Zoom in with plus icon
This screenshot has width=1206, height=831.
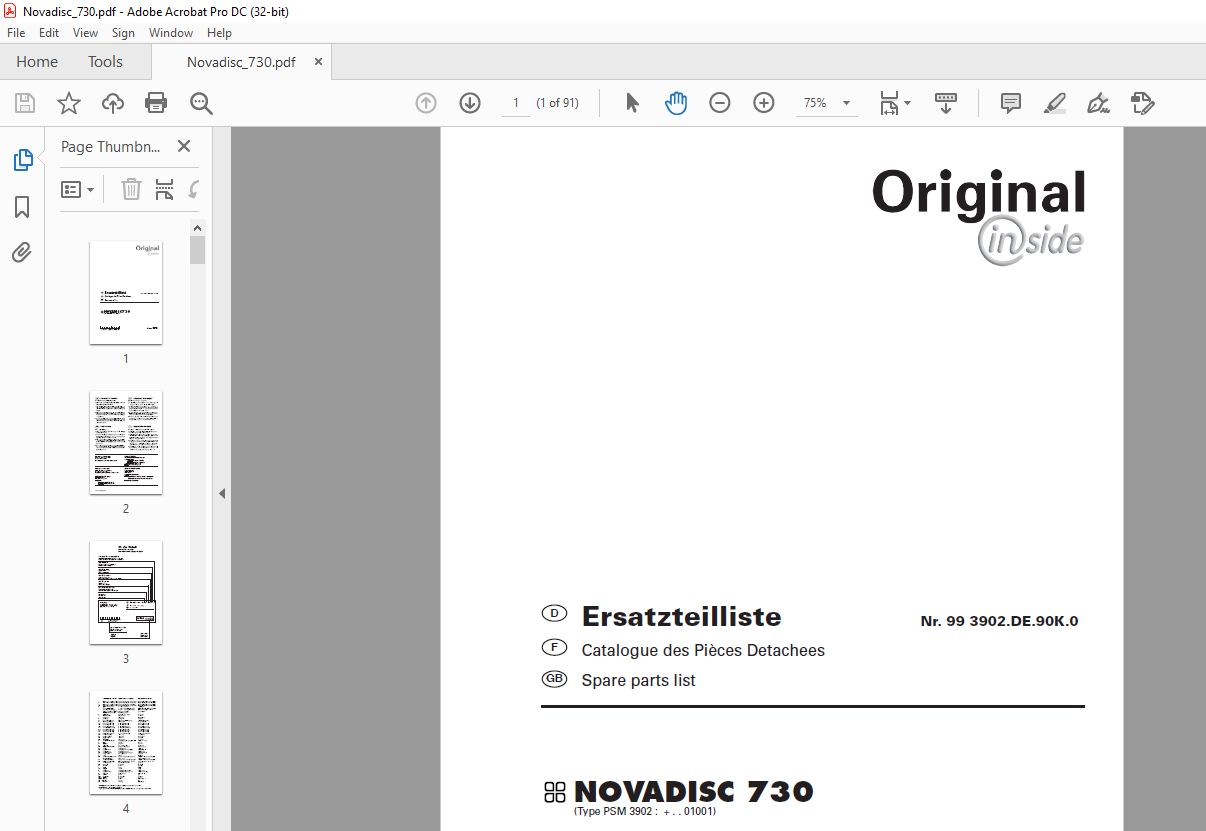click(764, 103)
